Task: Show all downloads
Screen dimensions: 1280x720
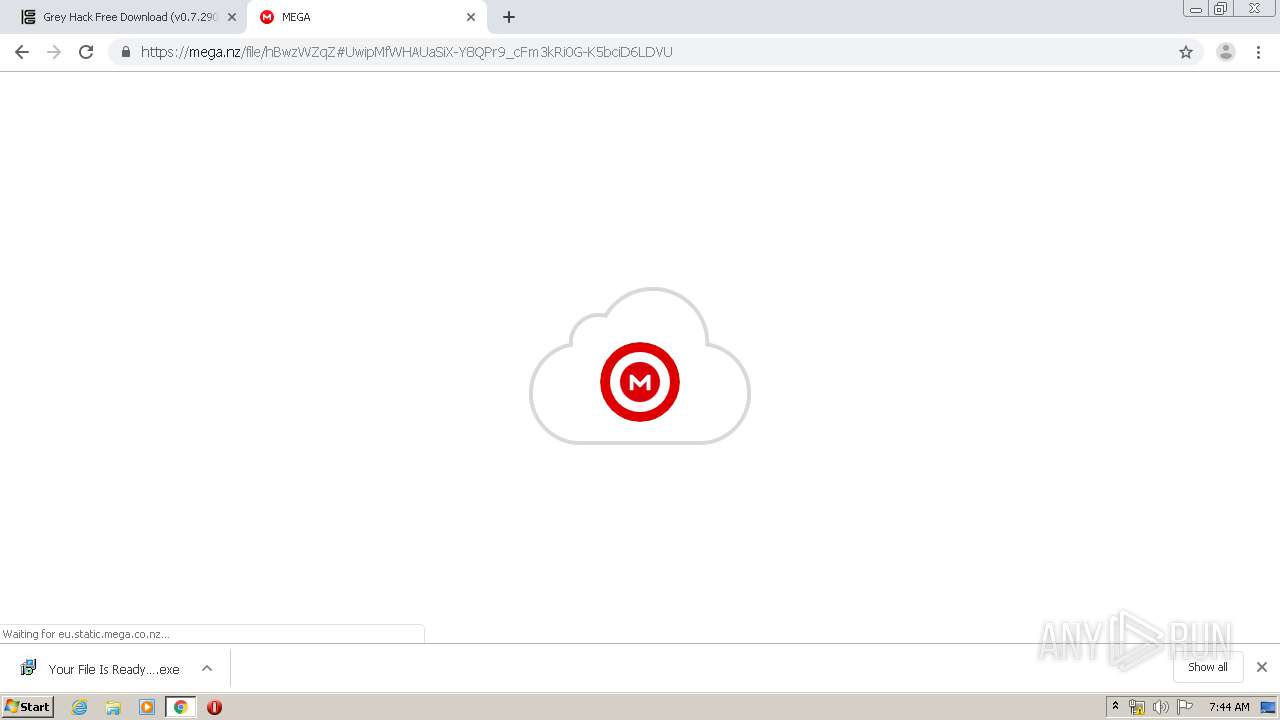Action: [1208, 667]
